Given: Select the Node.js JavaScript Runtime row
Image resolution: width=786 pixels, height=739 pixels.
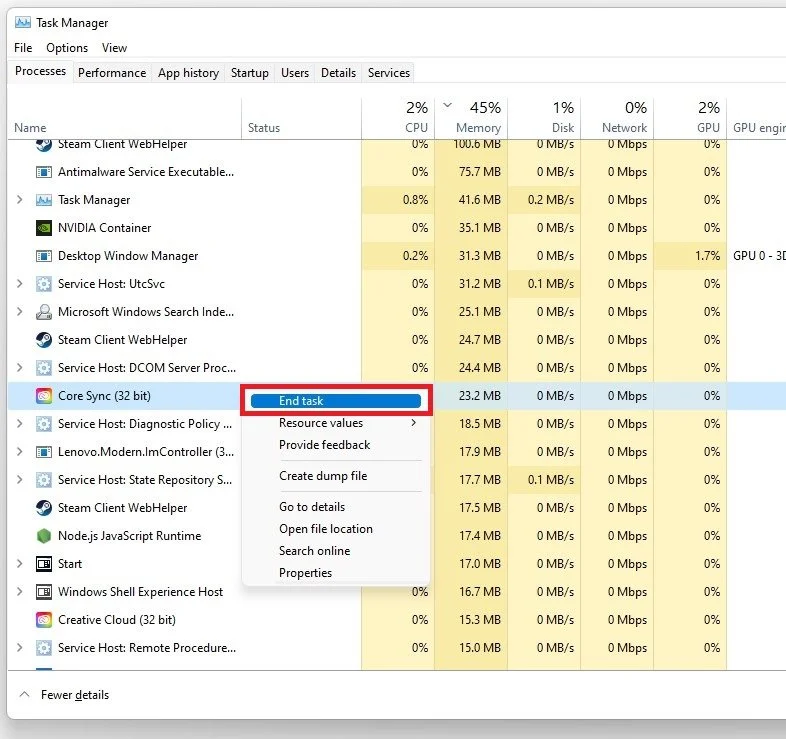Looking at the screenshot, I should tap(397, 536).
